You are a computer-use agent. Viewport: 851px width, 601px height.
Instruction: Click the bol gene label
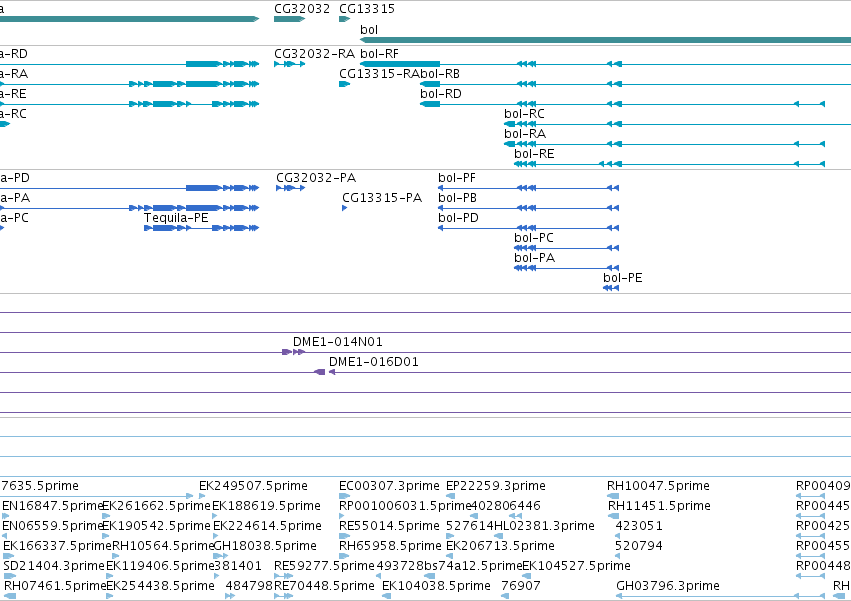pos(369,30)
